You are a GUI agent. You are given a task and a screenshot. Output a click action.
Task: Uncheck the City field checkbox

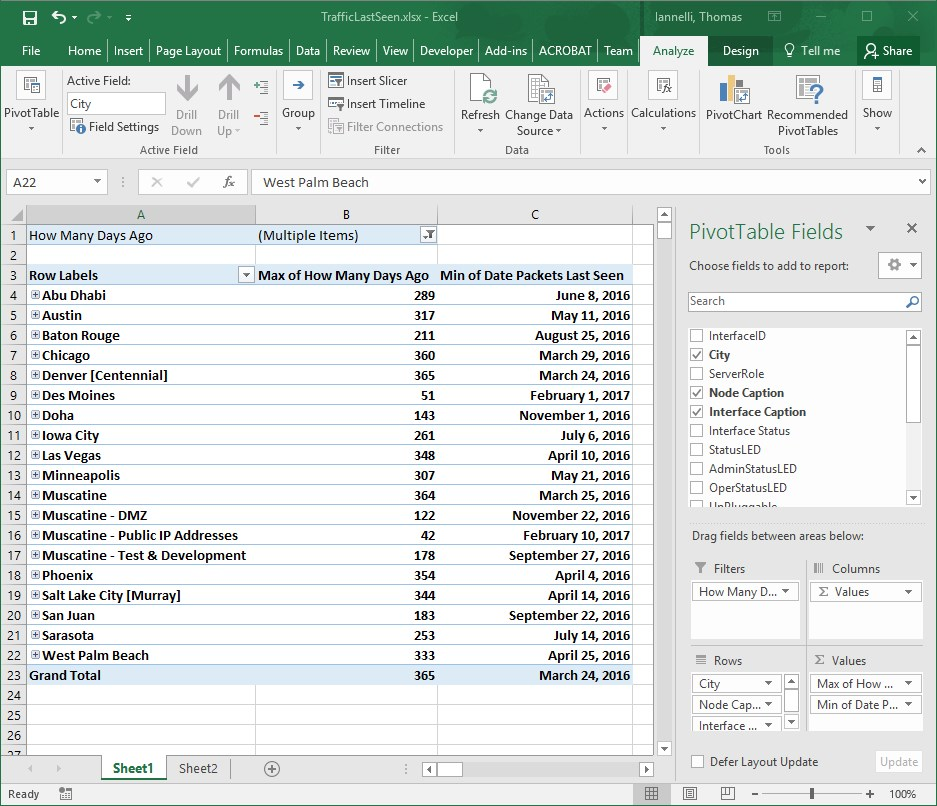(x=697, y=355)
